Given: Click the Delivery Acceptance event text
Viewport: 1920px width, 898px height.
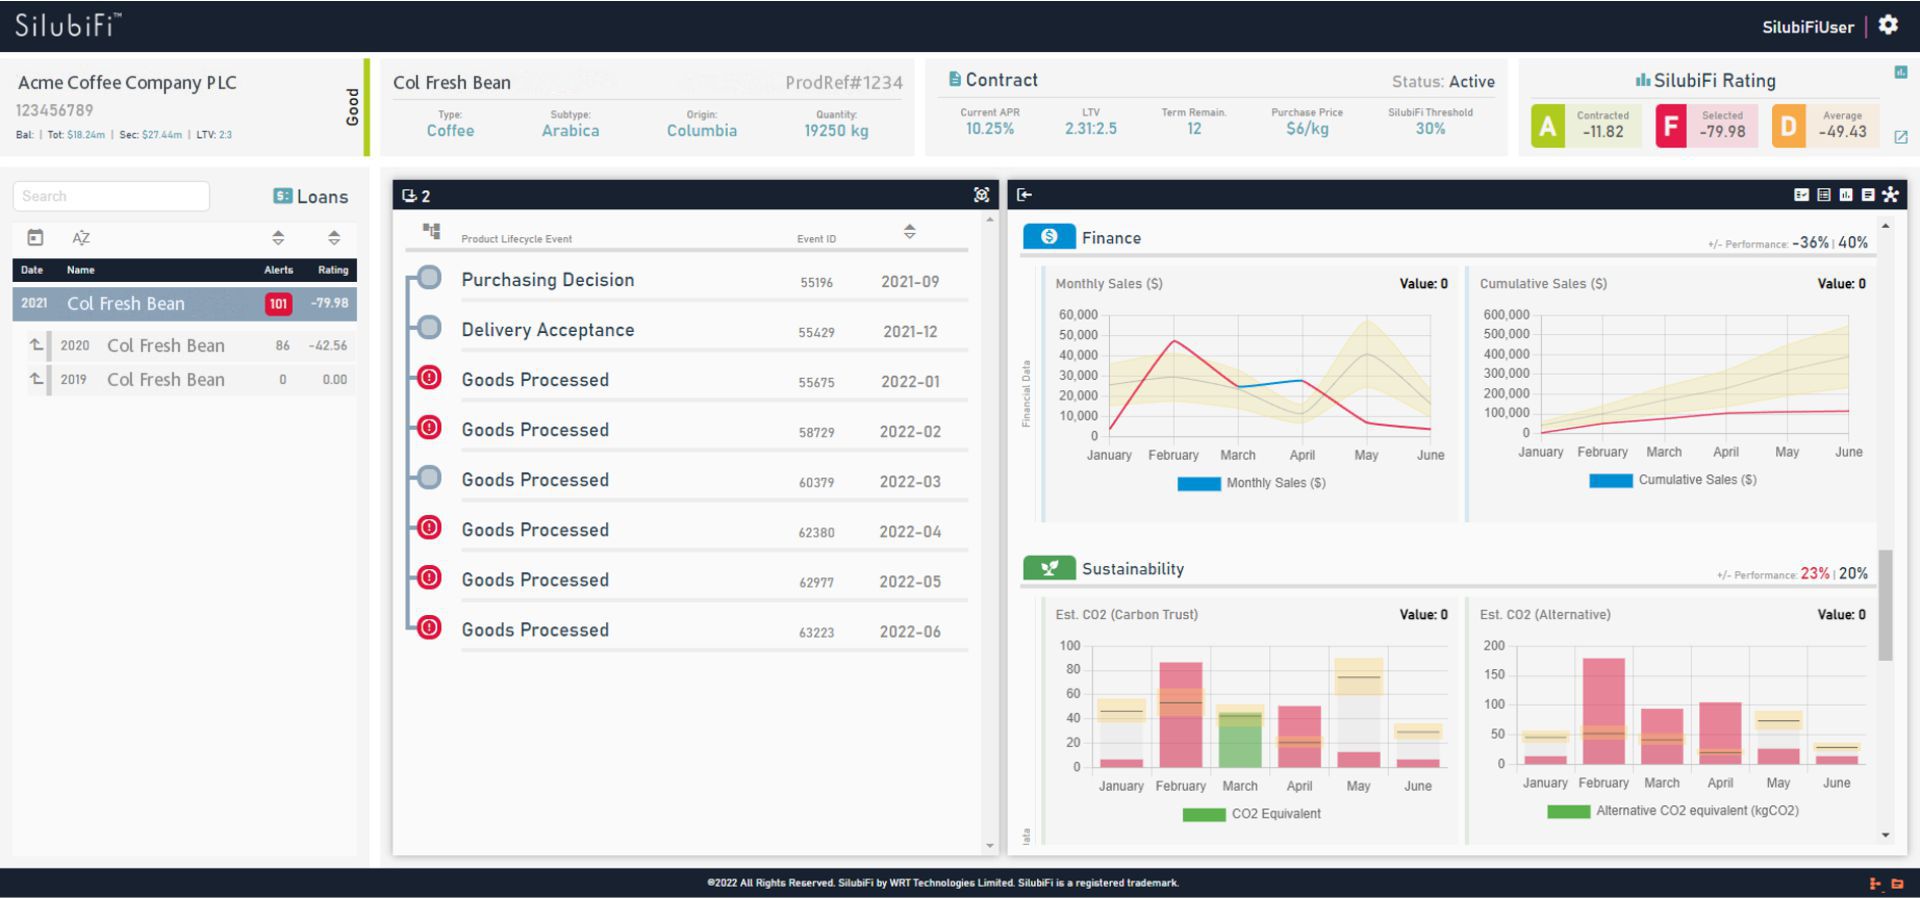Looking at the screenshot, I should (547, 330).
